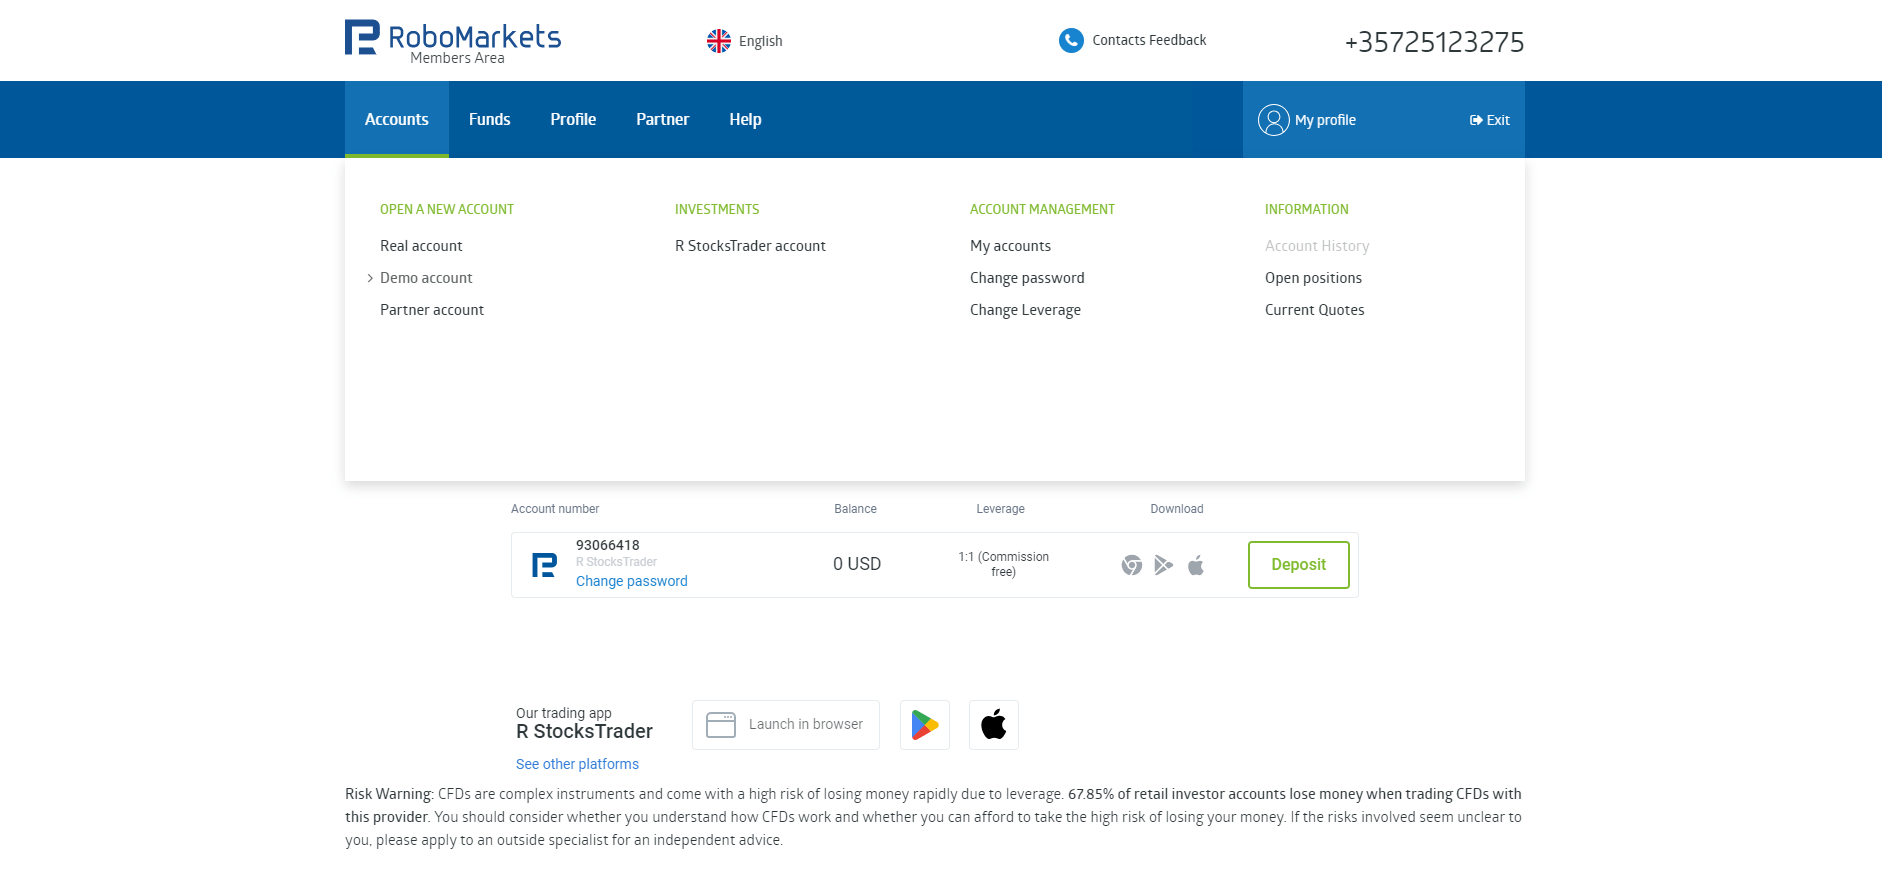This screenshot has height=872, width=1882.
Task: Click the blue phone contacts icon
Action: coord(1071,40)
